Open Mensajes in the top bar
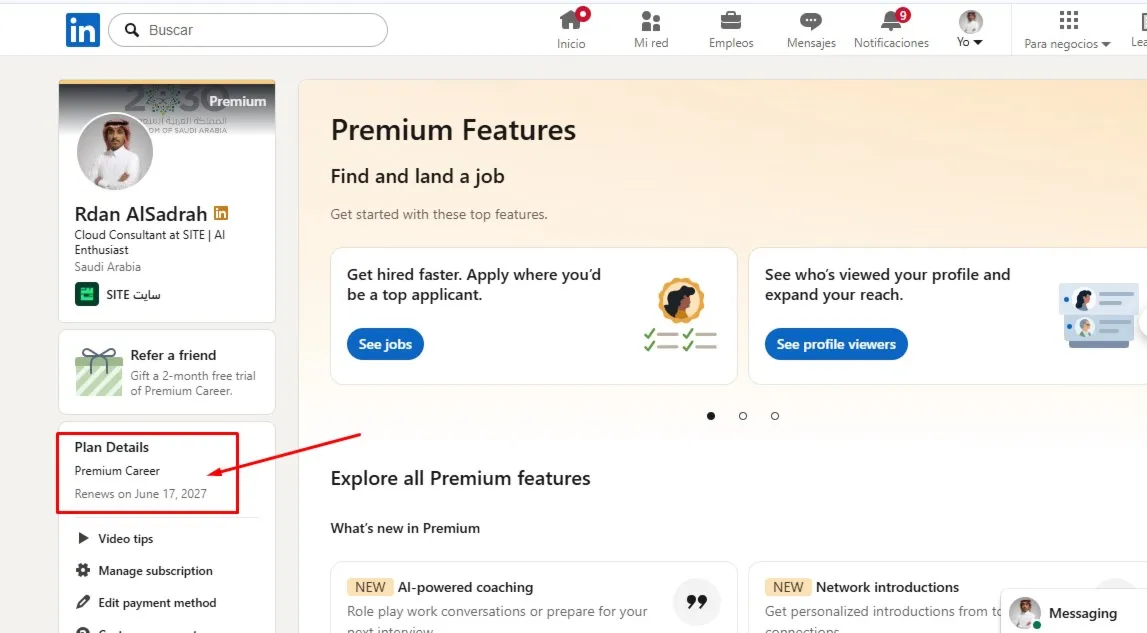This screenshot has width=1147, height=633. (x=811, y=29)
